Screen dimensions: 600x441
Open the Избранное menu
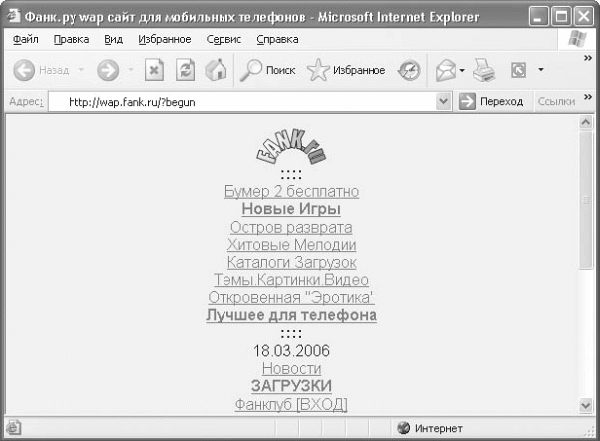coord(165,39)
